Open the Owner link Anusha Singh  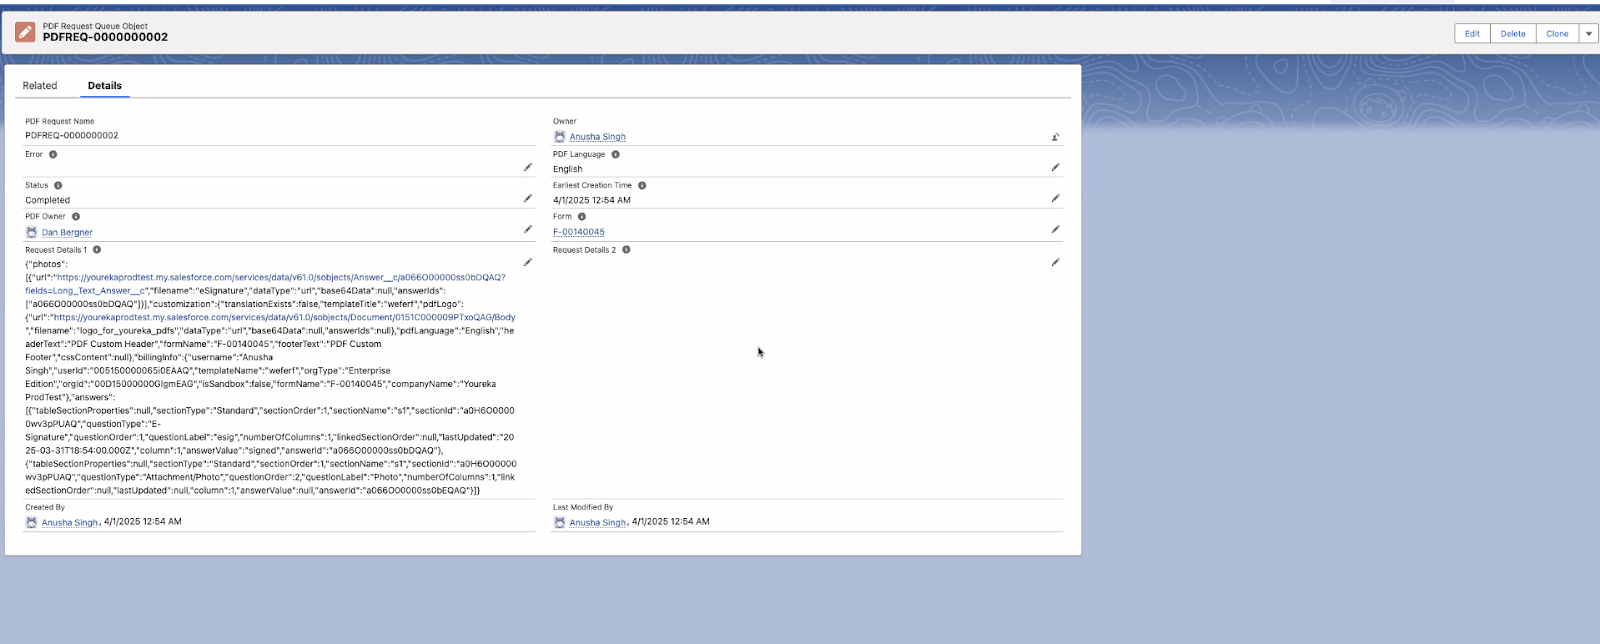point(597,137)
